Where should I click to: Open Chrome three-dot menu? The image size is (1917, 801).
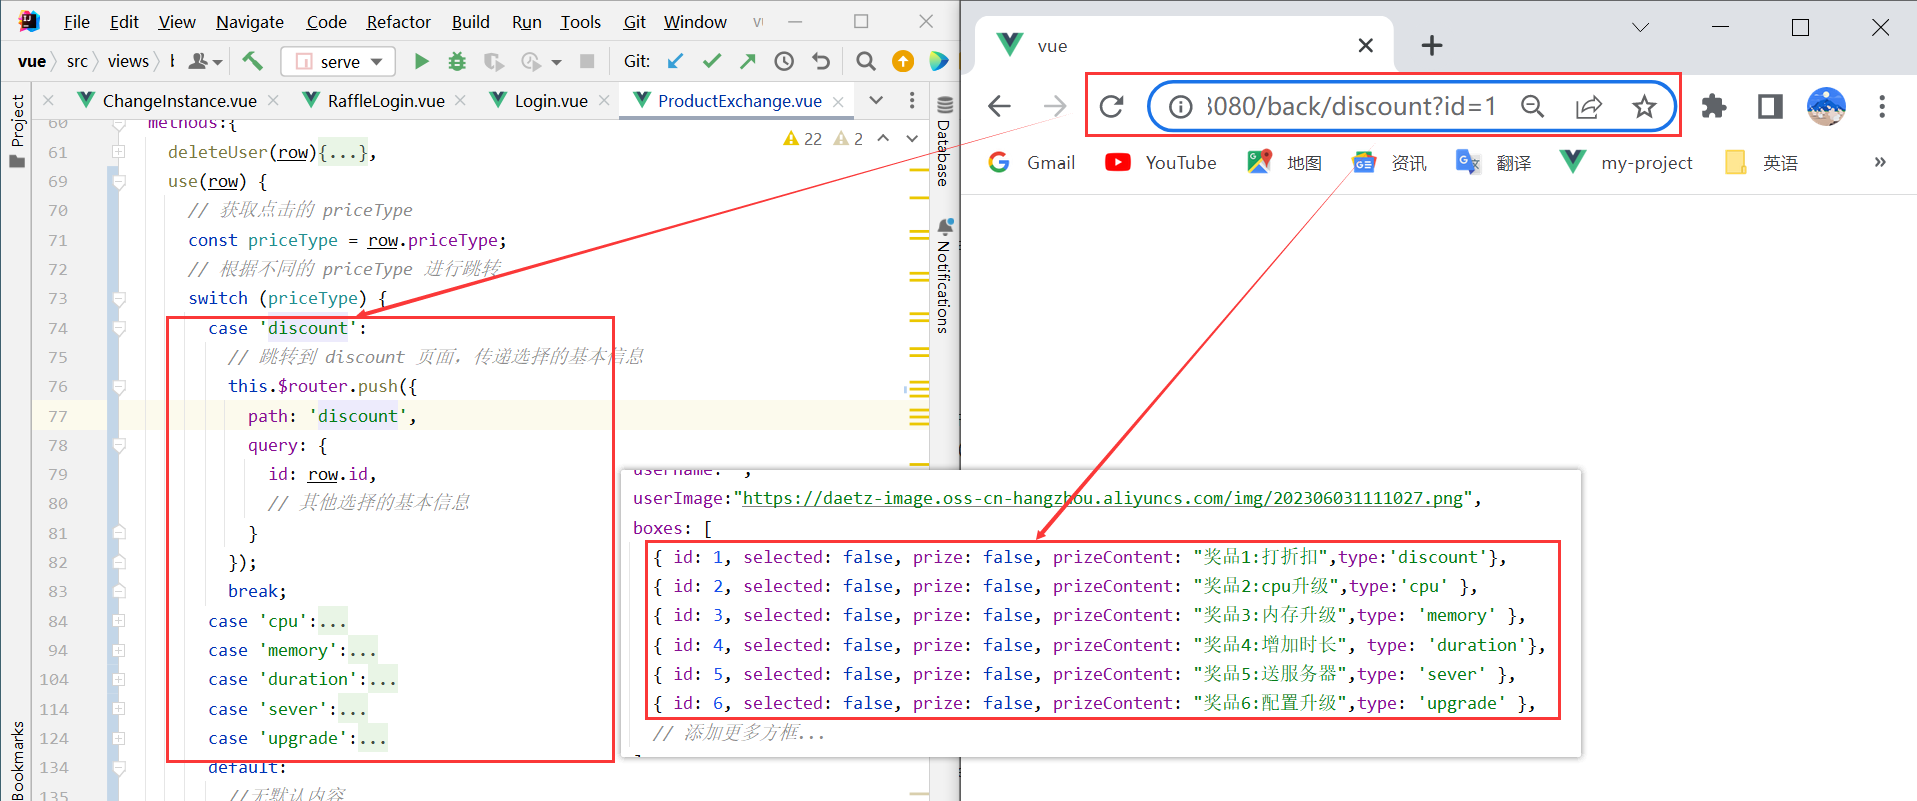pos(1882,106)
